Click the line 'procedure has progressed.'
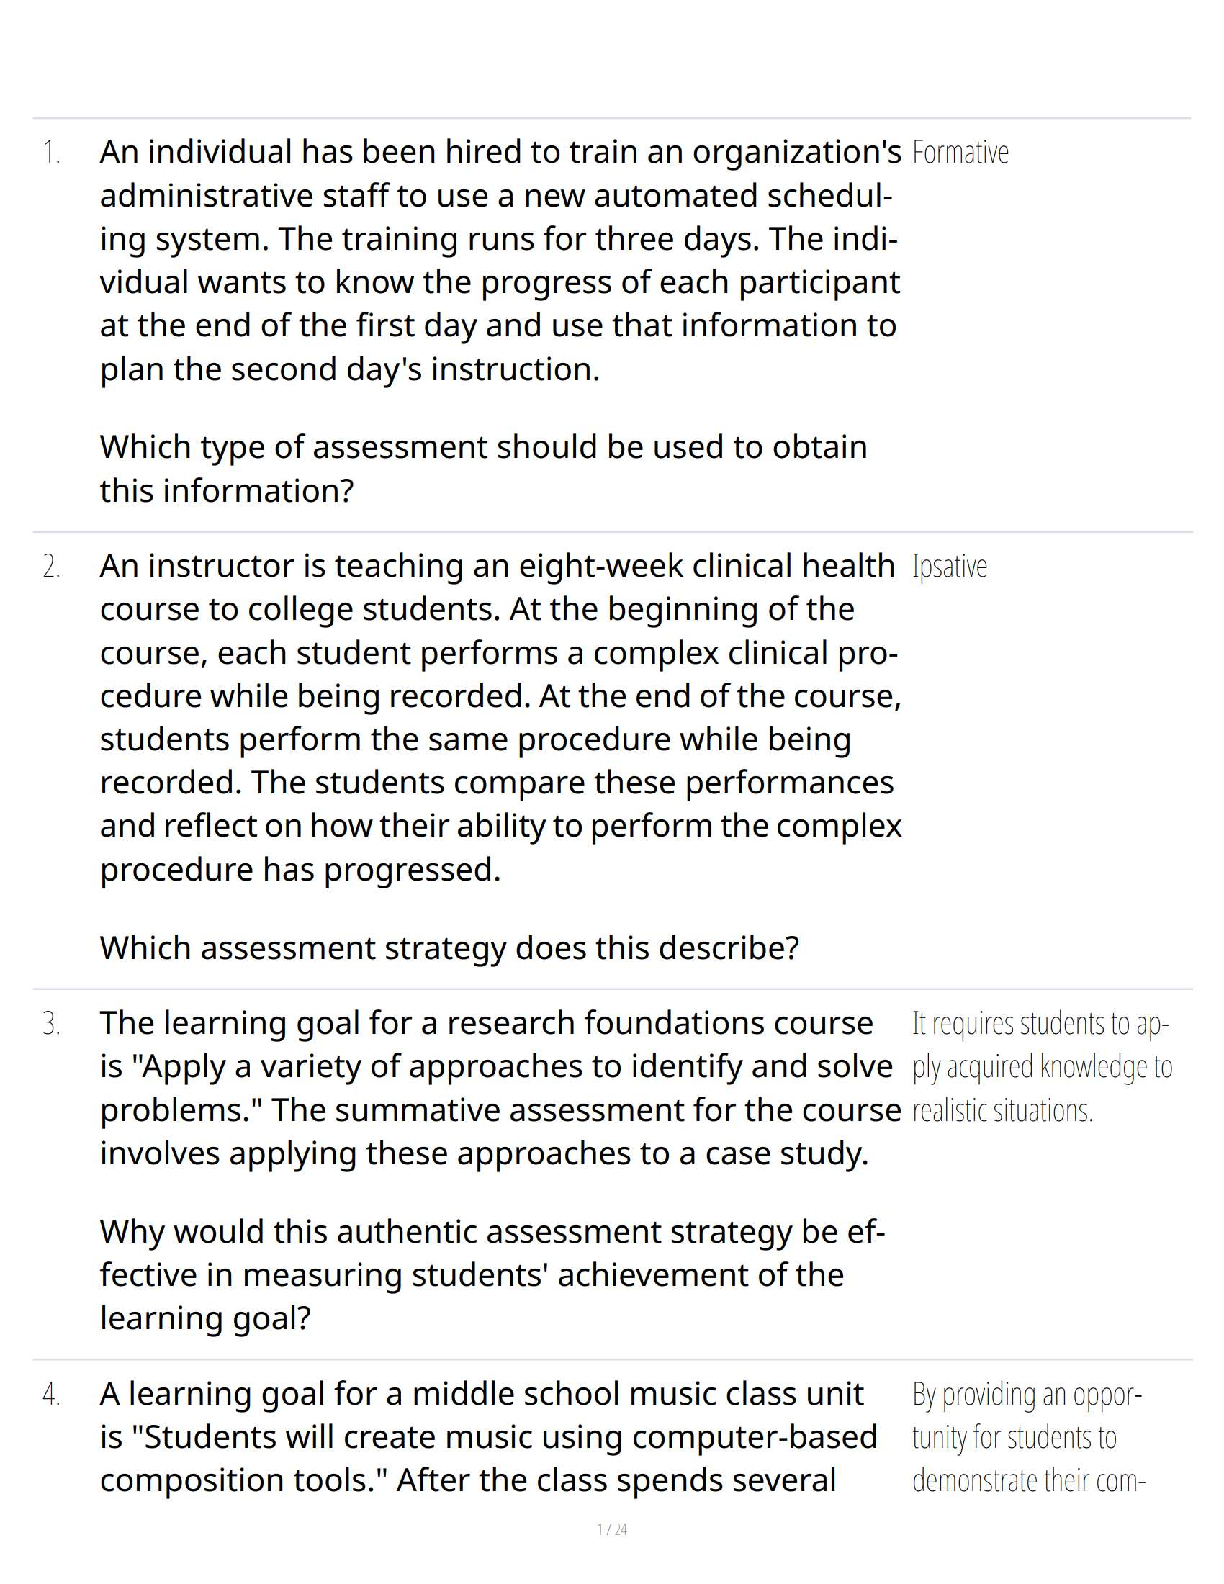This screenshot has height=1584, width=1224. pos(300,869)
